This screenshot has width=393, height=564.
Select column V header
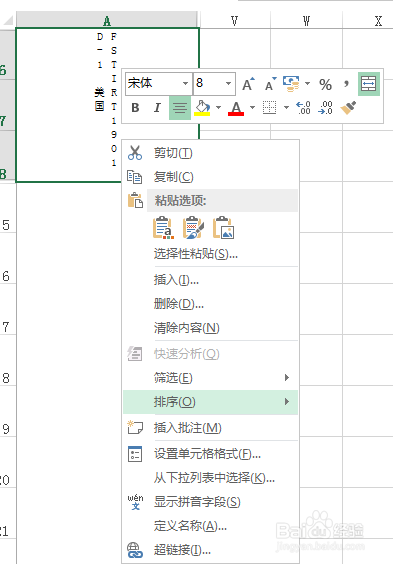click(x=234, y=21)
